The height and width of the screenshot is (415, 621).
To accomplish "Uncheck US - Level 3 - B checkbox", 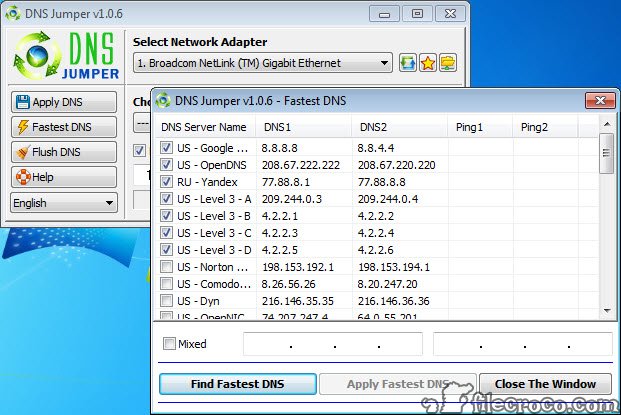I will tap(166, 216).
